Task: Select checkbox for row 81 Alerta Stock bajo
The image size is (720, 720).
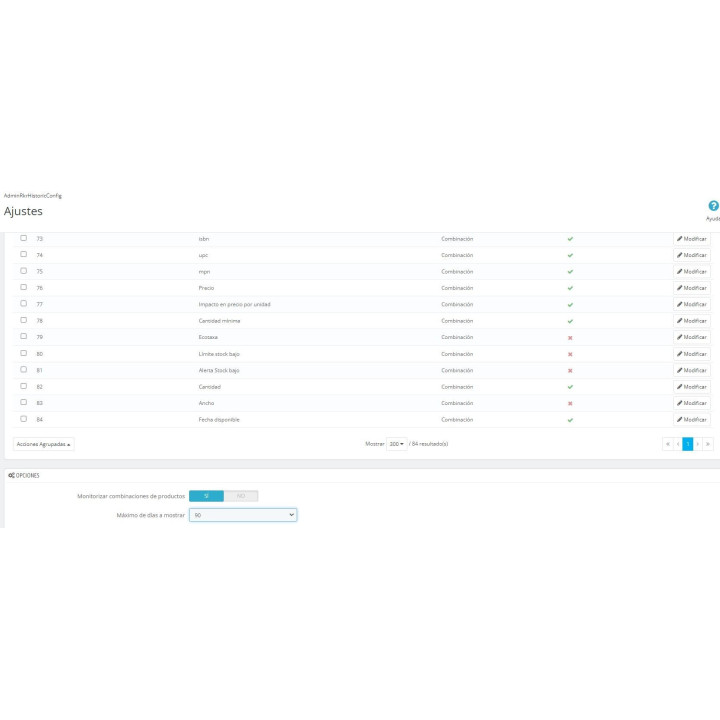Action: pyautogui.click(x=23, y=369)
